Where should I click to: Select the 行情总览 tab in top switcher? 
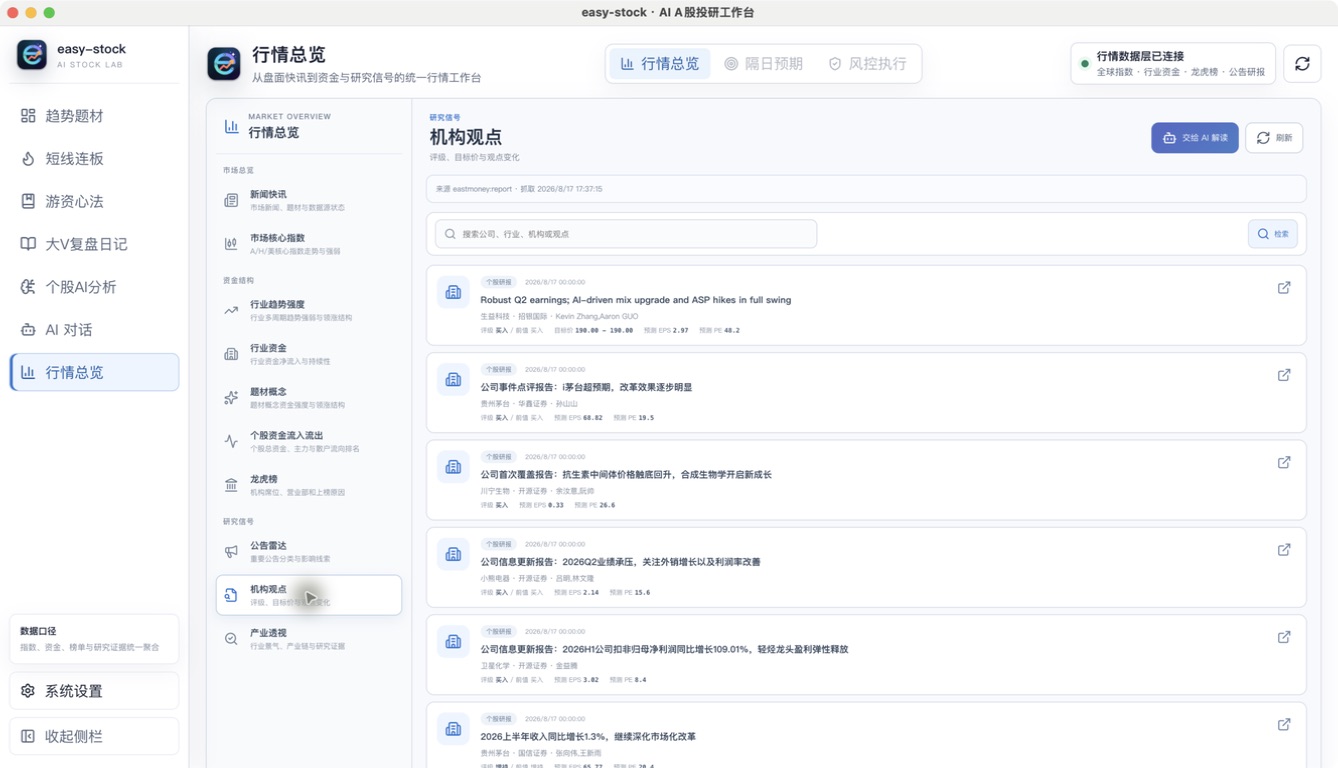click(660, 64)
